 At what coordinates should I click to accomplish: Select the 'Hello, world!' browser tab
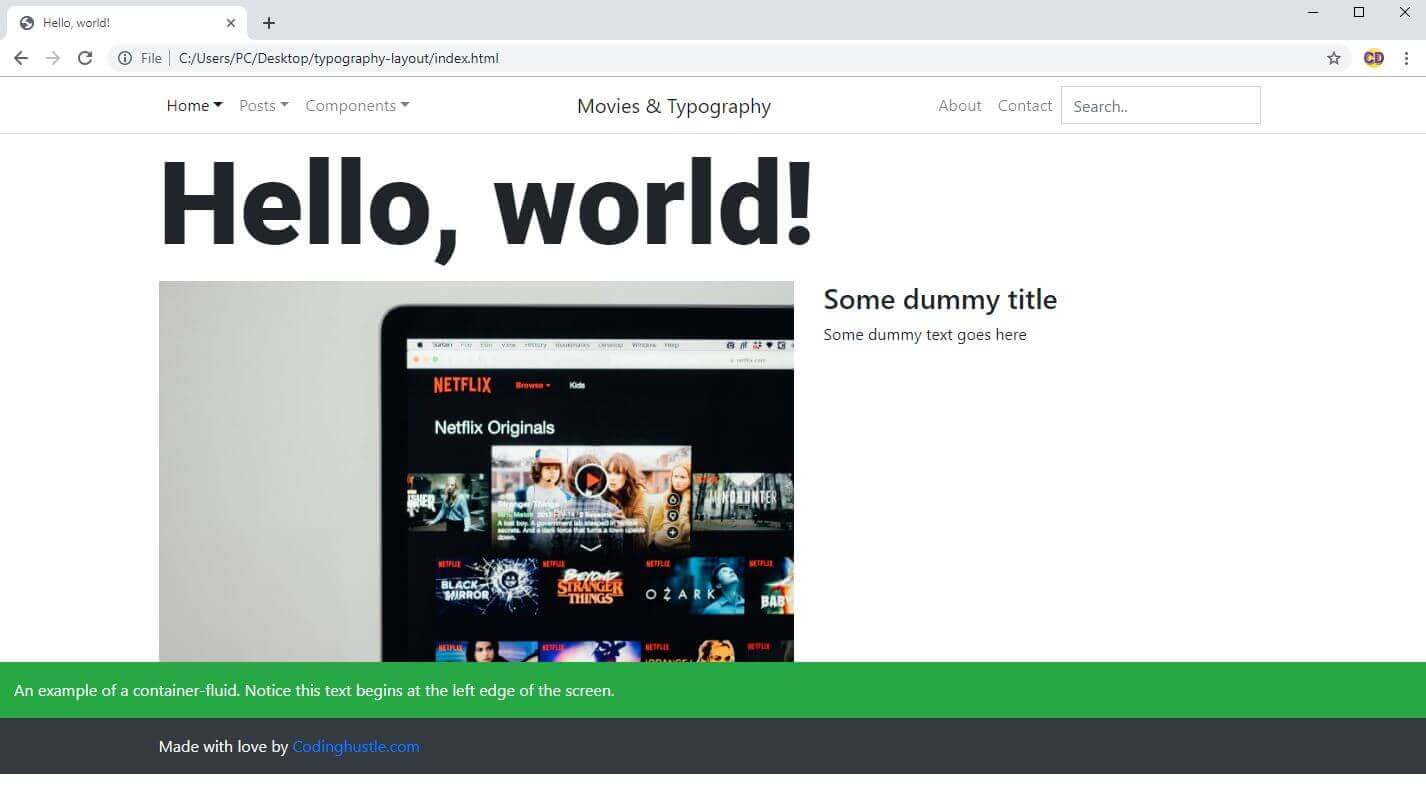(x=125, y=22)
